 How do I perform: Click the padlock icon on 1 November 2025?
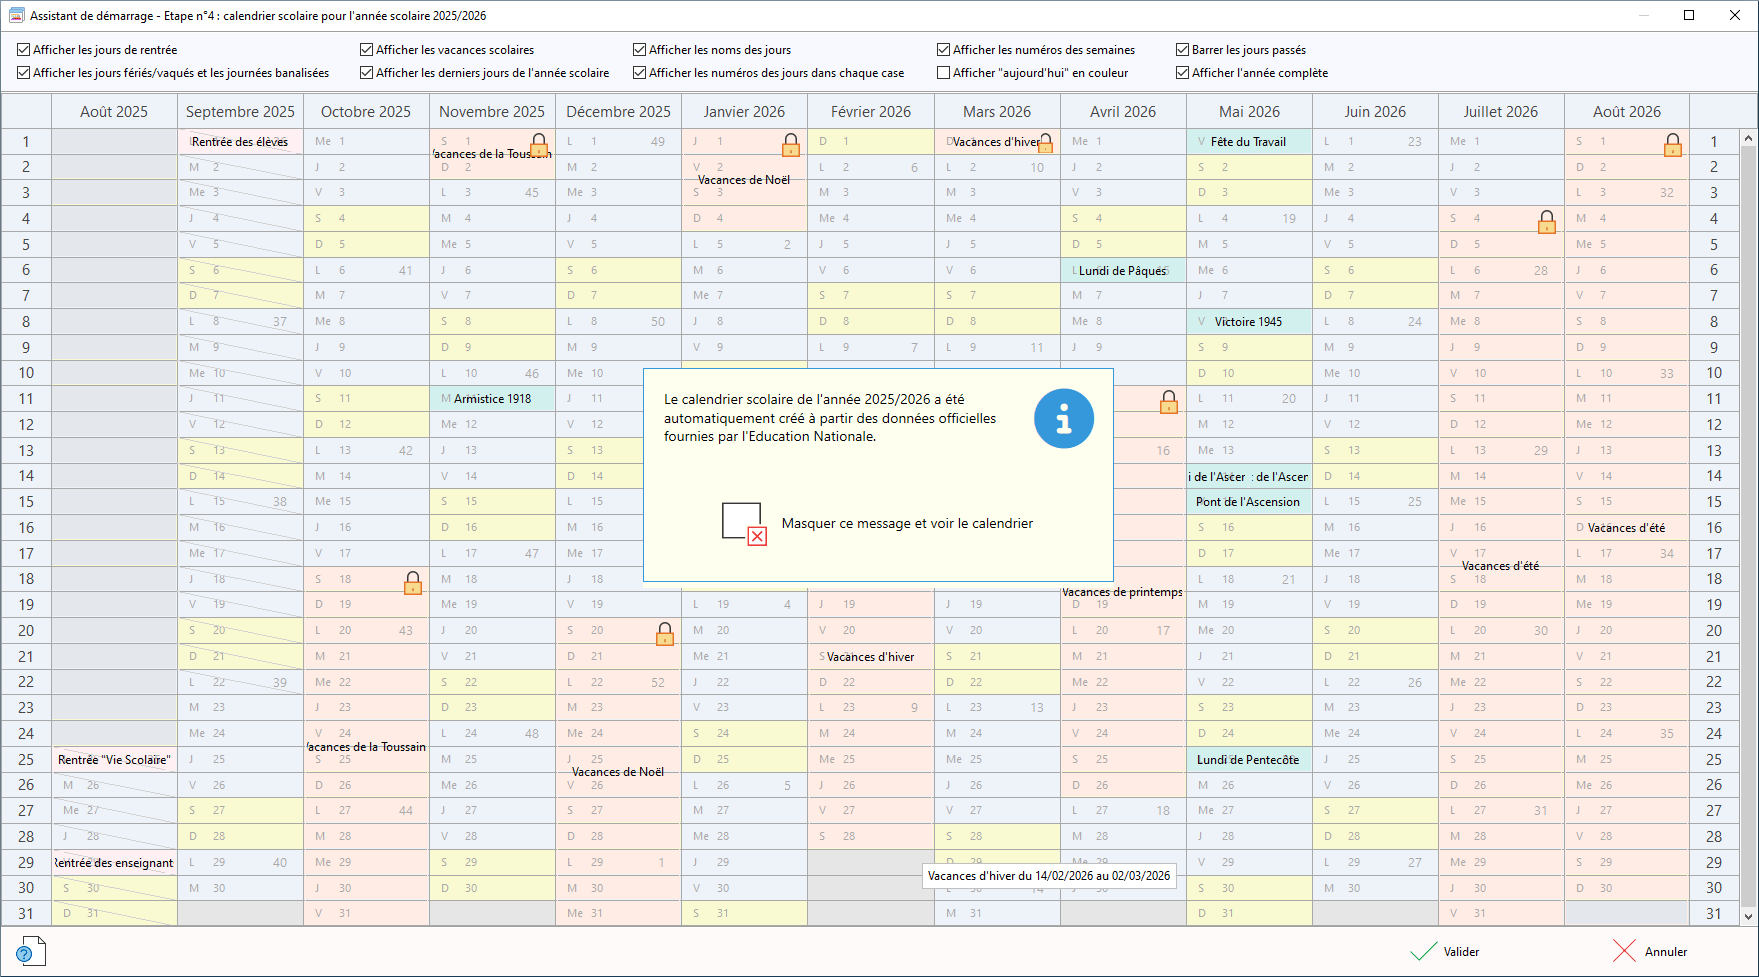coord(539,144)
